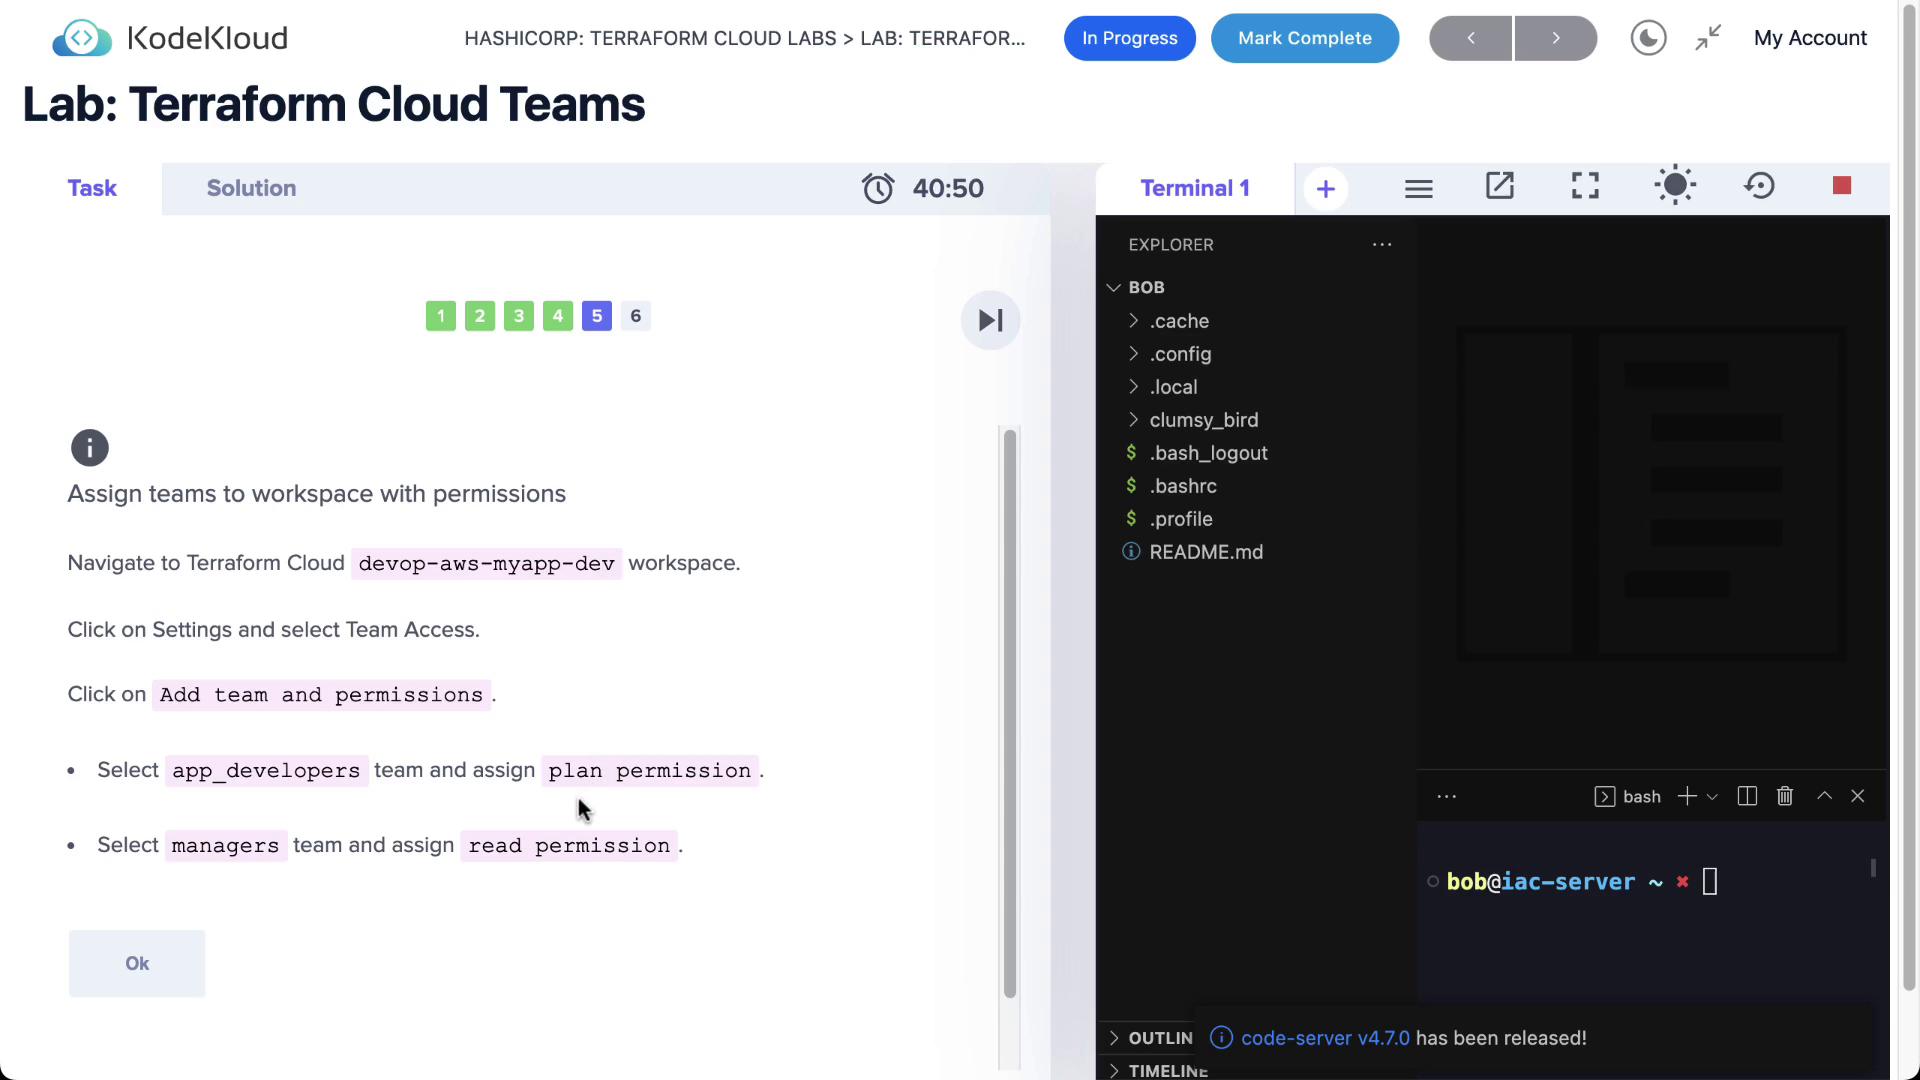Expand the clumsy_bird folder
This screenshot has width=1920, height=1080.
tap(1203, 420)
